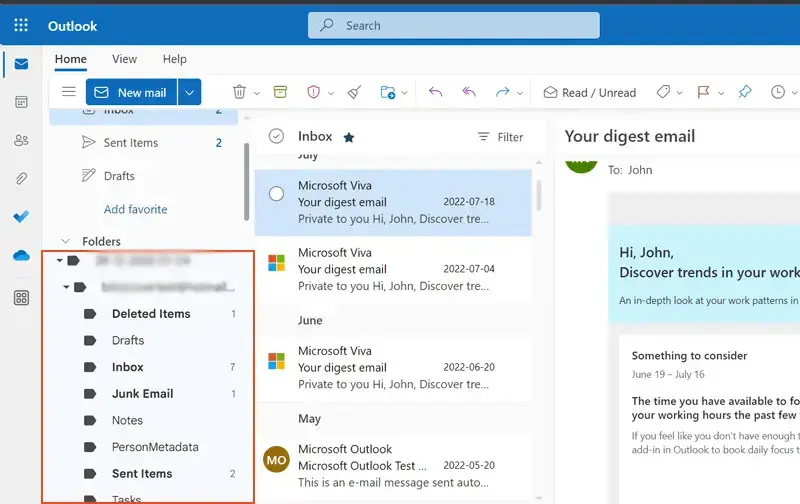The width and height of the screenshot is (800, 504).
Task: Click the Flag icon in toolbar
Action: [704, 92]
